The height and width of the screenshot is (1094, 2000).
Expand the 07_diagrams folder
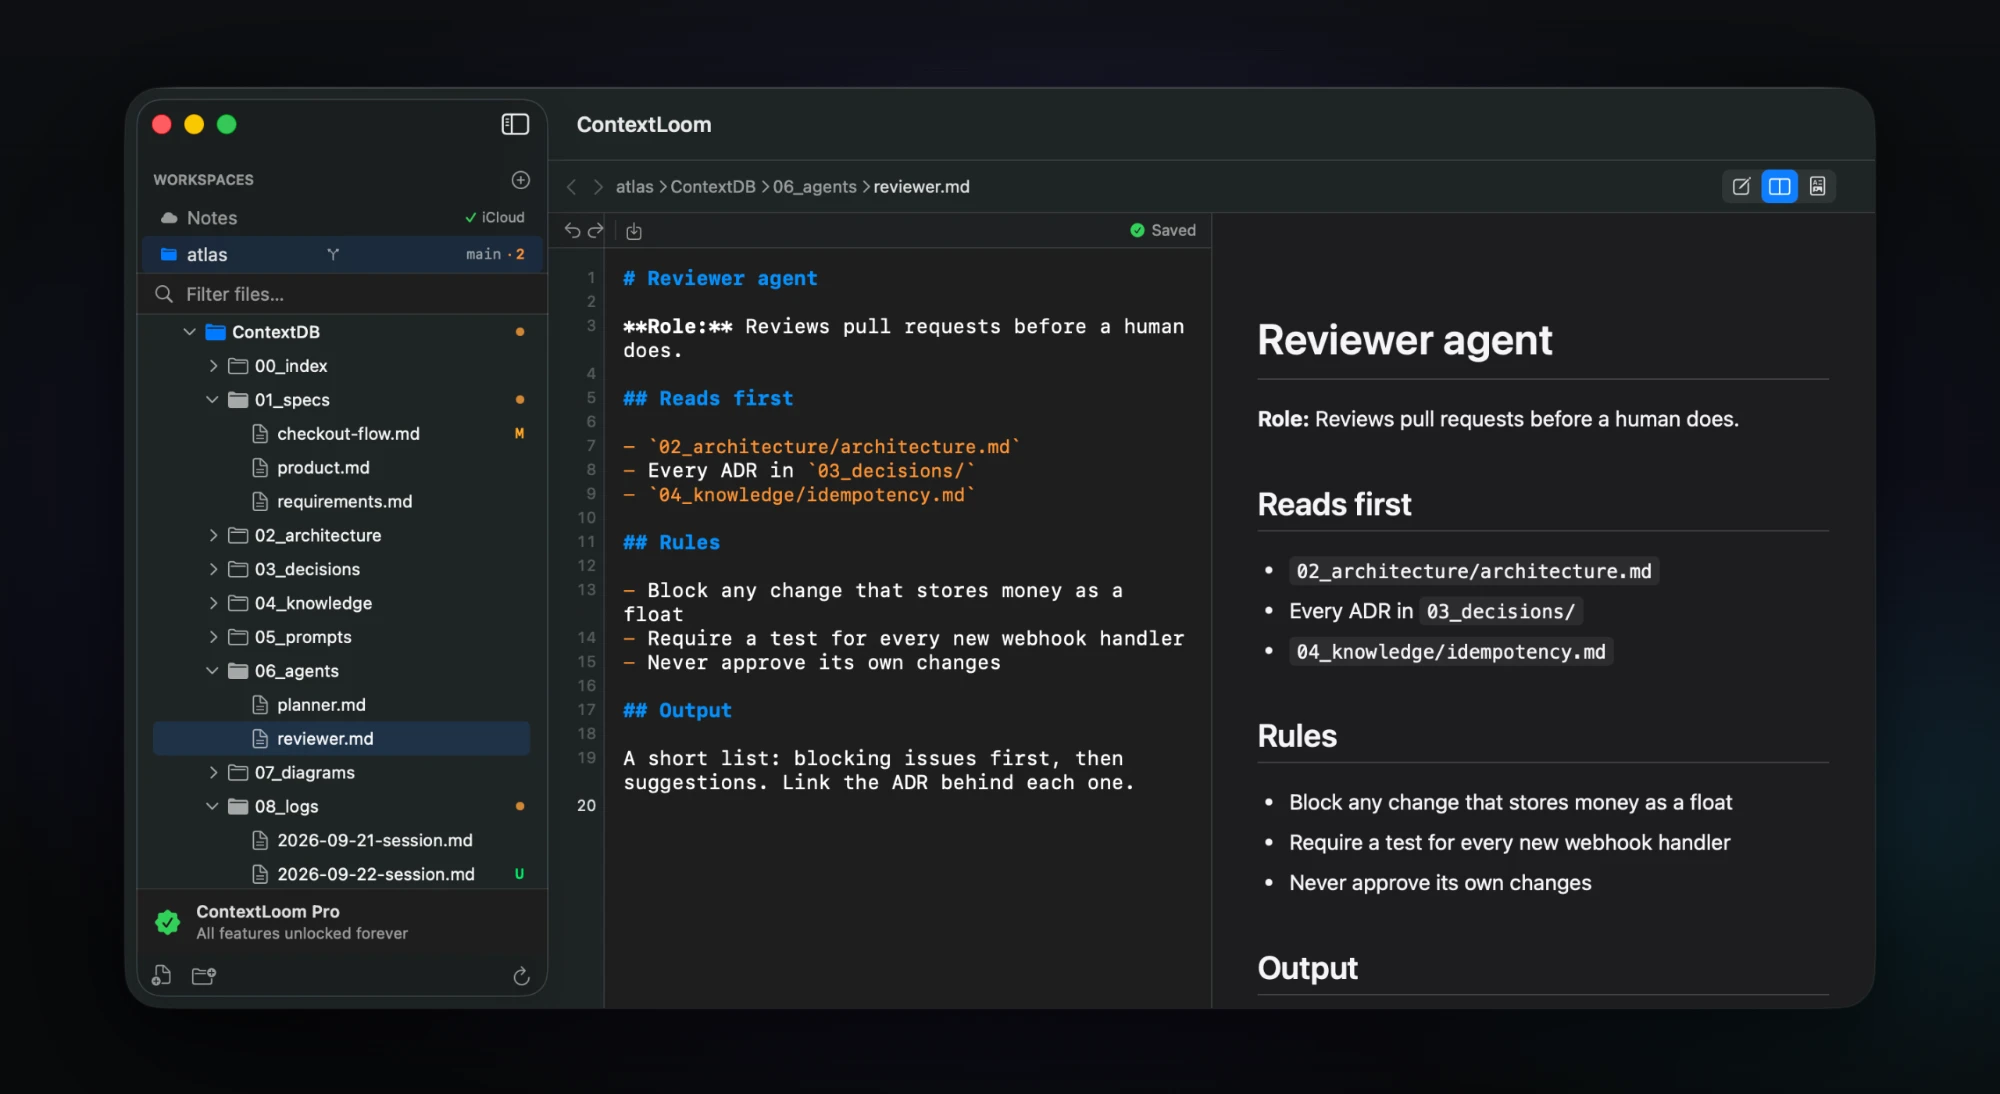point(213,773)
